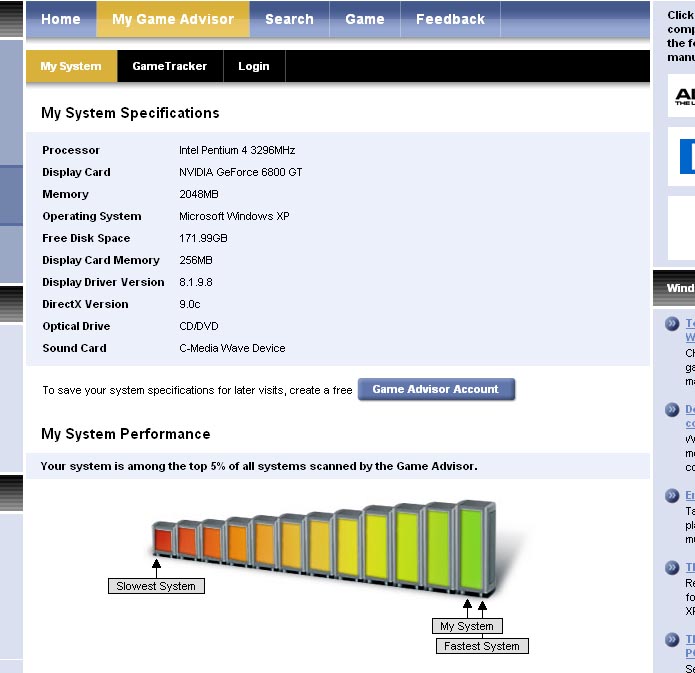Switch to the GameTracker sub-tab

169,66
